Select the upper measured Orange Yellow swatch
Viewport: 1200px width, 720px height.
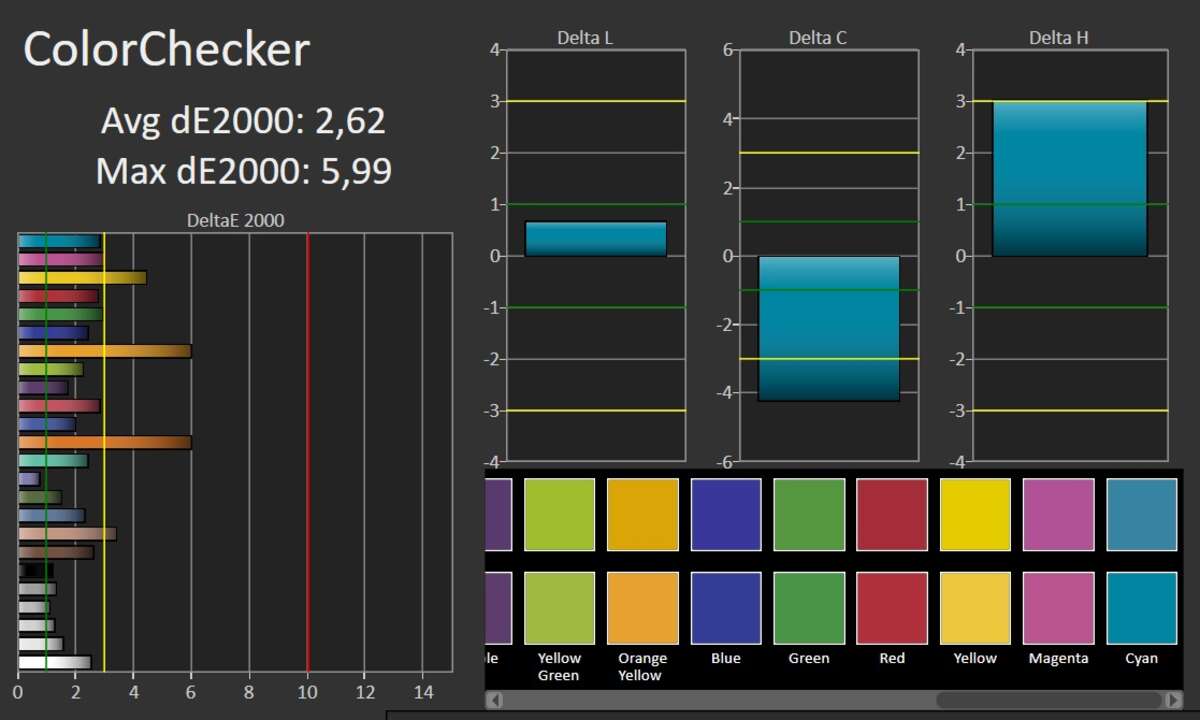pyautogui.click(x=643, y=514)
